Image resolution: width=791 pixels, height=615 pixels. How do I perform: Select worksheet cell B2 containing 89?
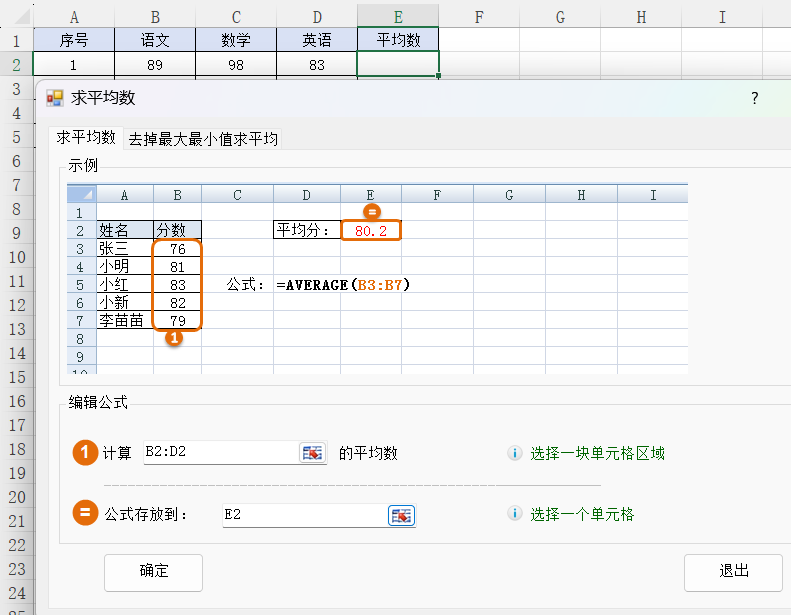pyautogui.click(x=154, y=64)
